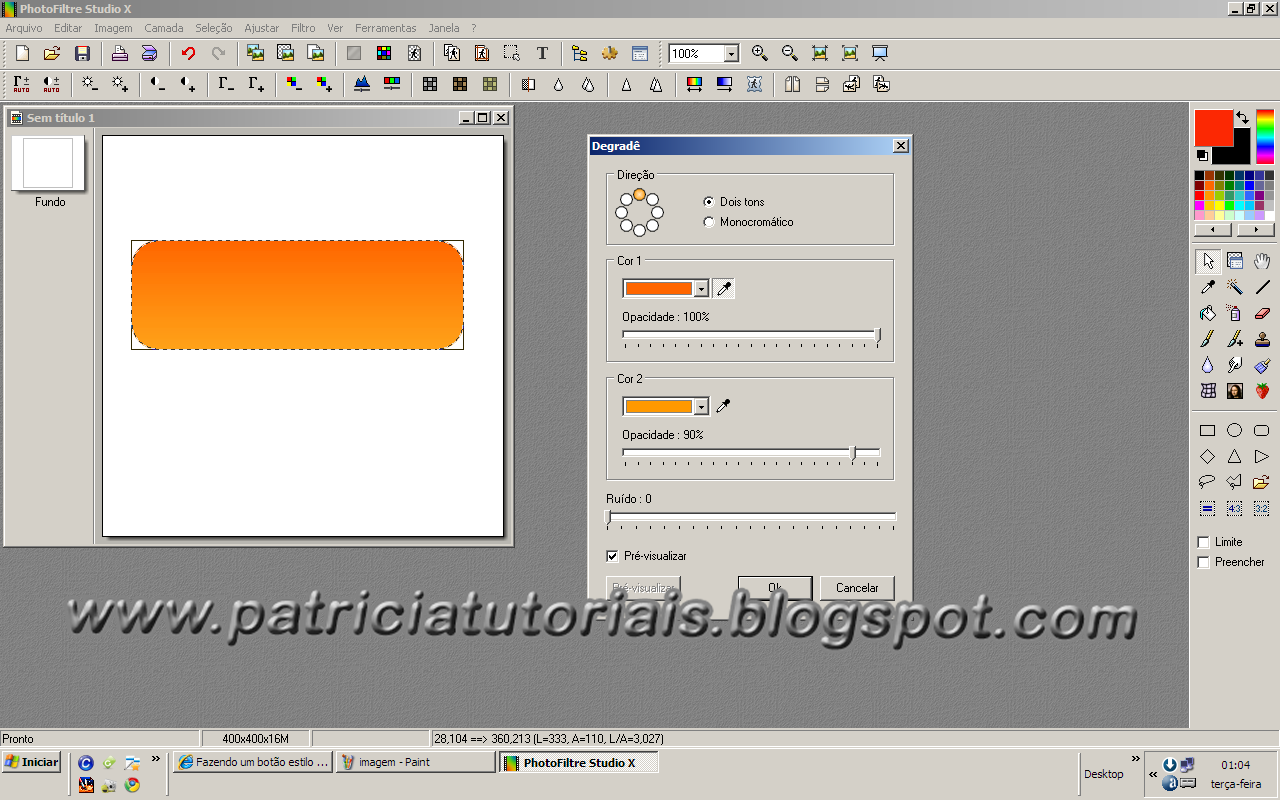
Task: Click the rainbow color spectrum strip
Action: click(1265, 137)
